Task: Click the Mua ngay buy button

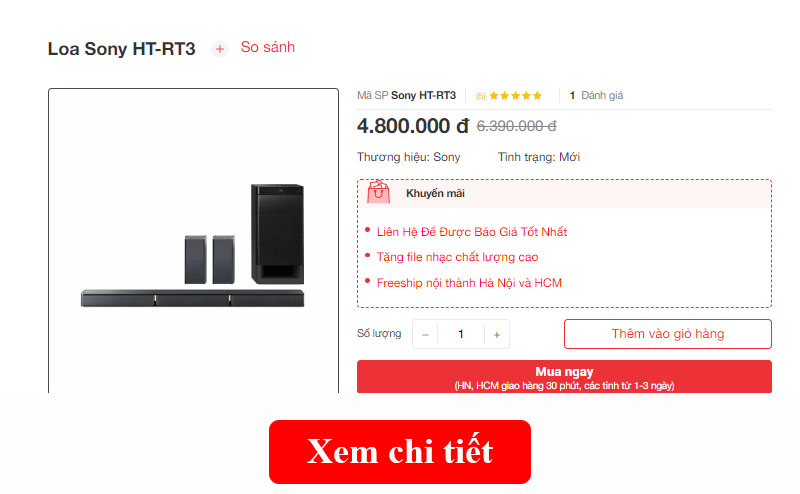Action: pyautogui.click(x=564, y=377)
